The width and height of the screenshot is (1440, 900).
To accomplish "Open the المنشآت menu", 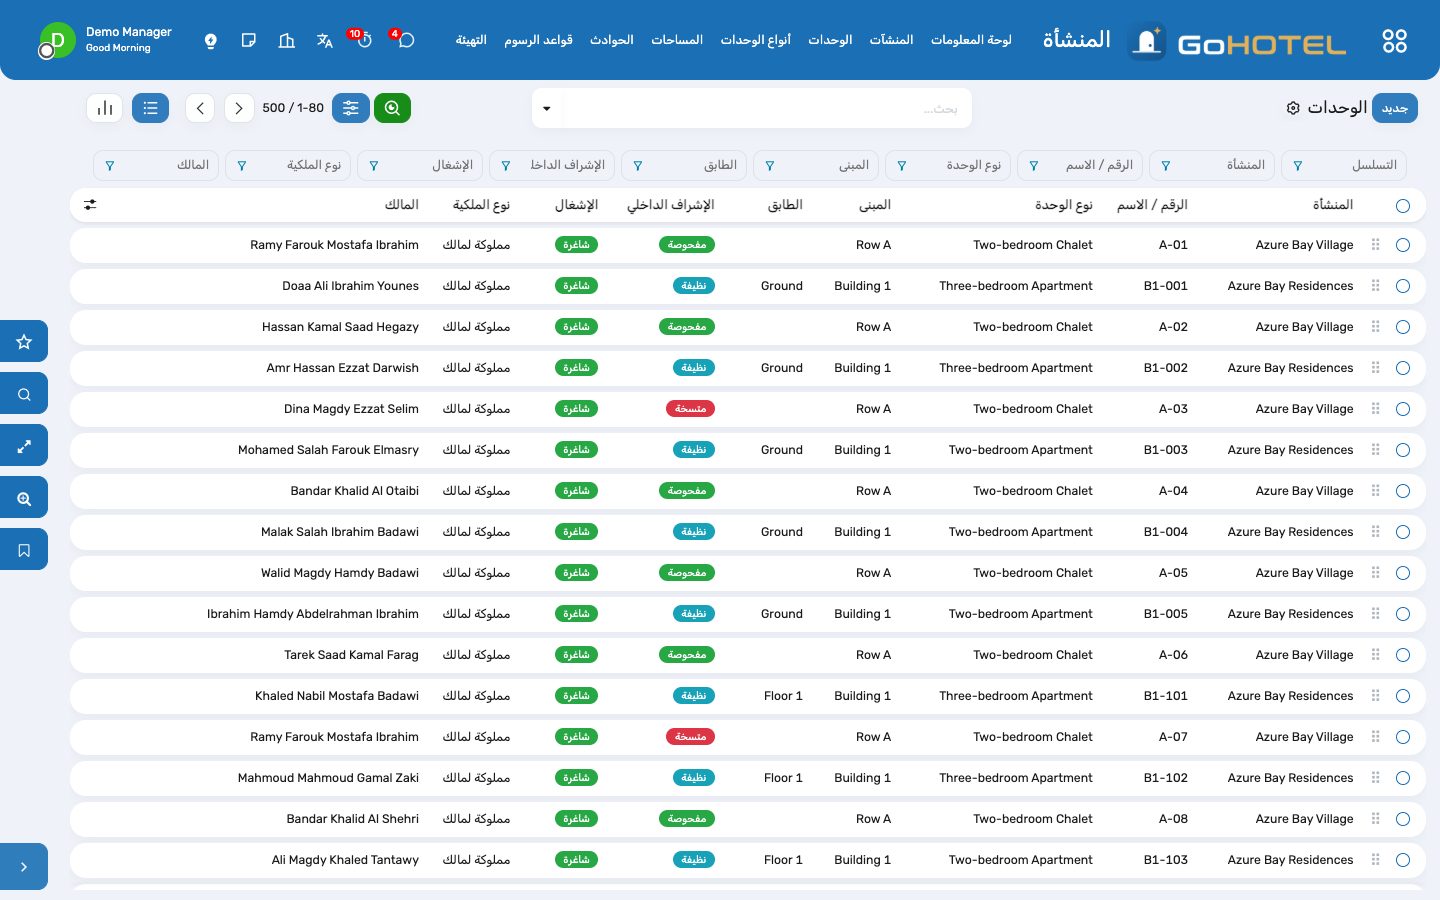I will click(x=891, y=40).
